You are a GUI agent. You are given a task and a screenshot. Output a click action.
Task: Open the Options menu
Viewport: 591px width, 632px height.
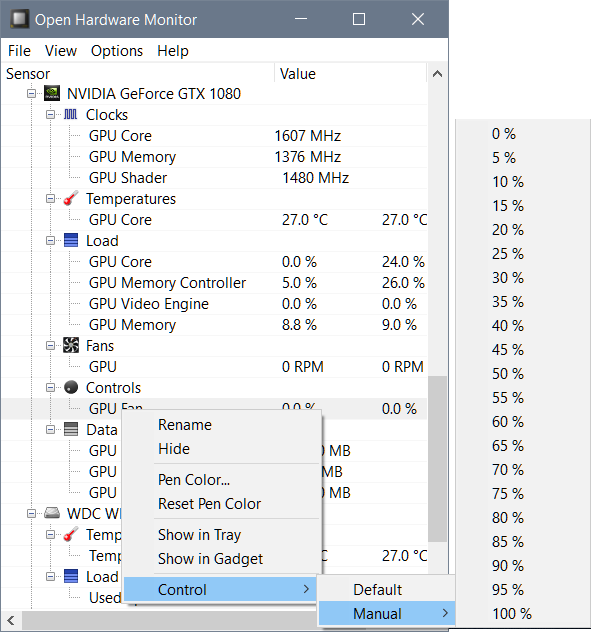tap(117, 51)
